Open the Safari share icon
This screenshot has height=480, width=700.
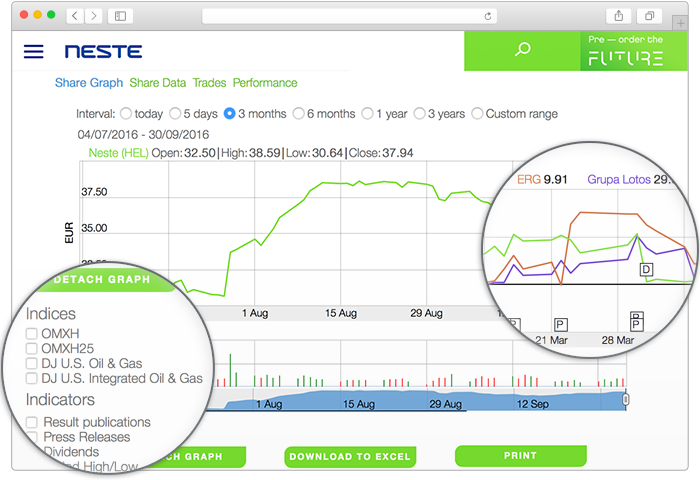(619, 16)
